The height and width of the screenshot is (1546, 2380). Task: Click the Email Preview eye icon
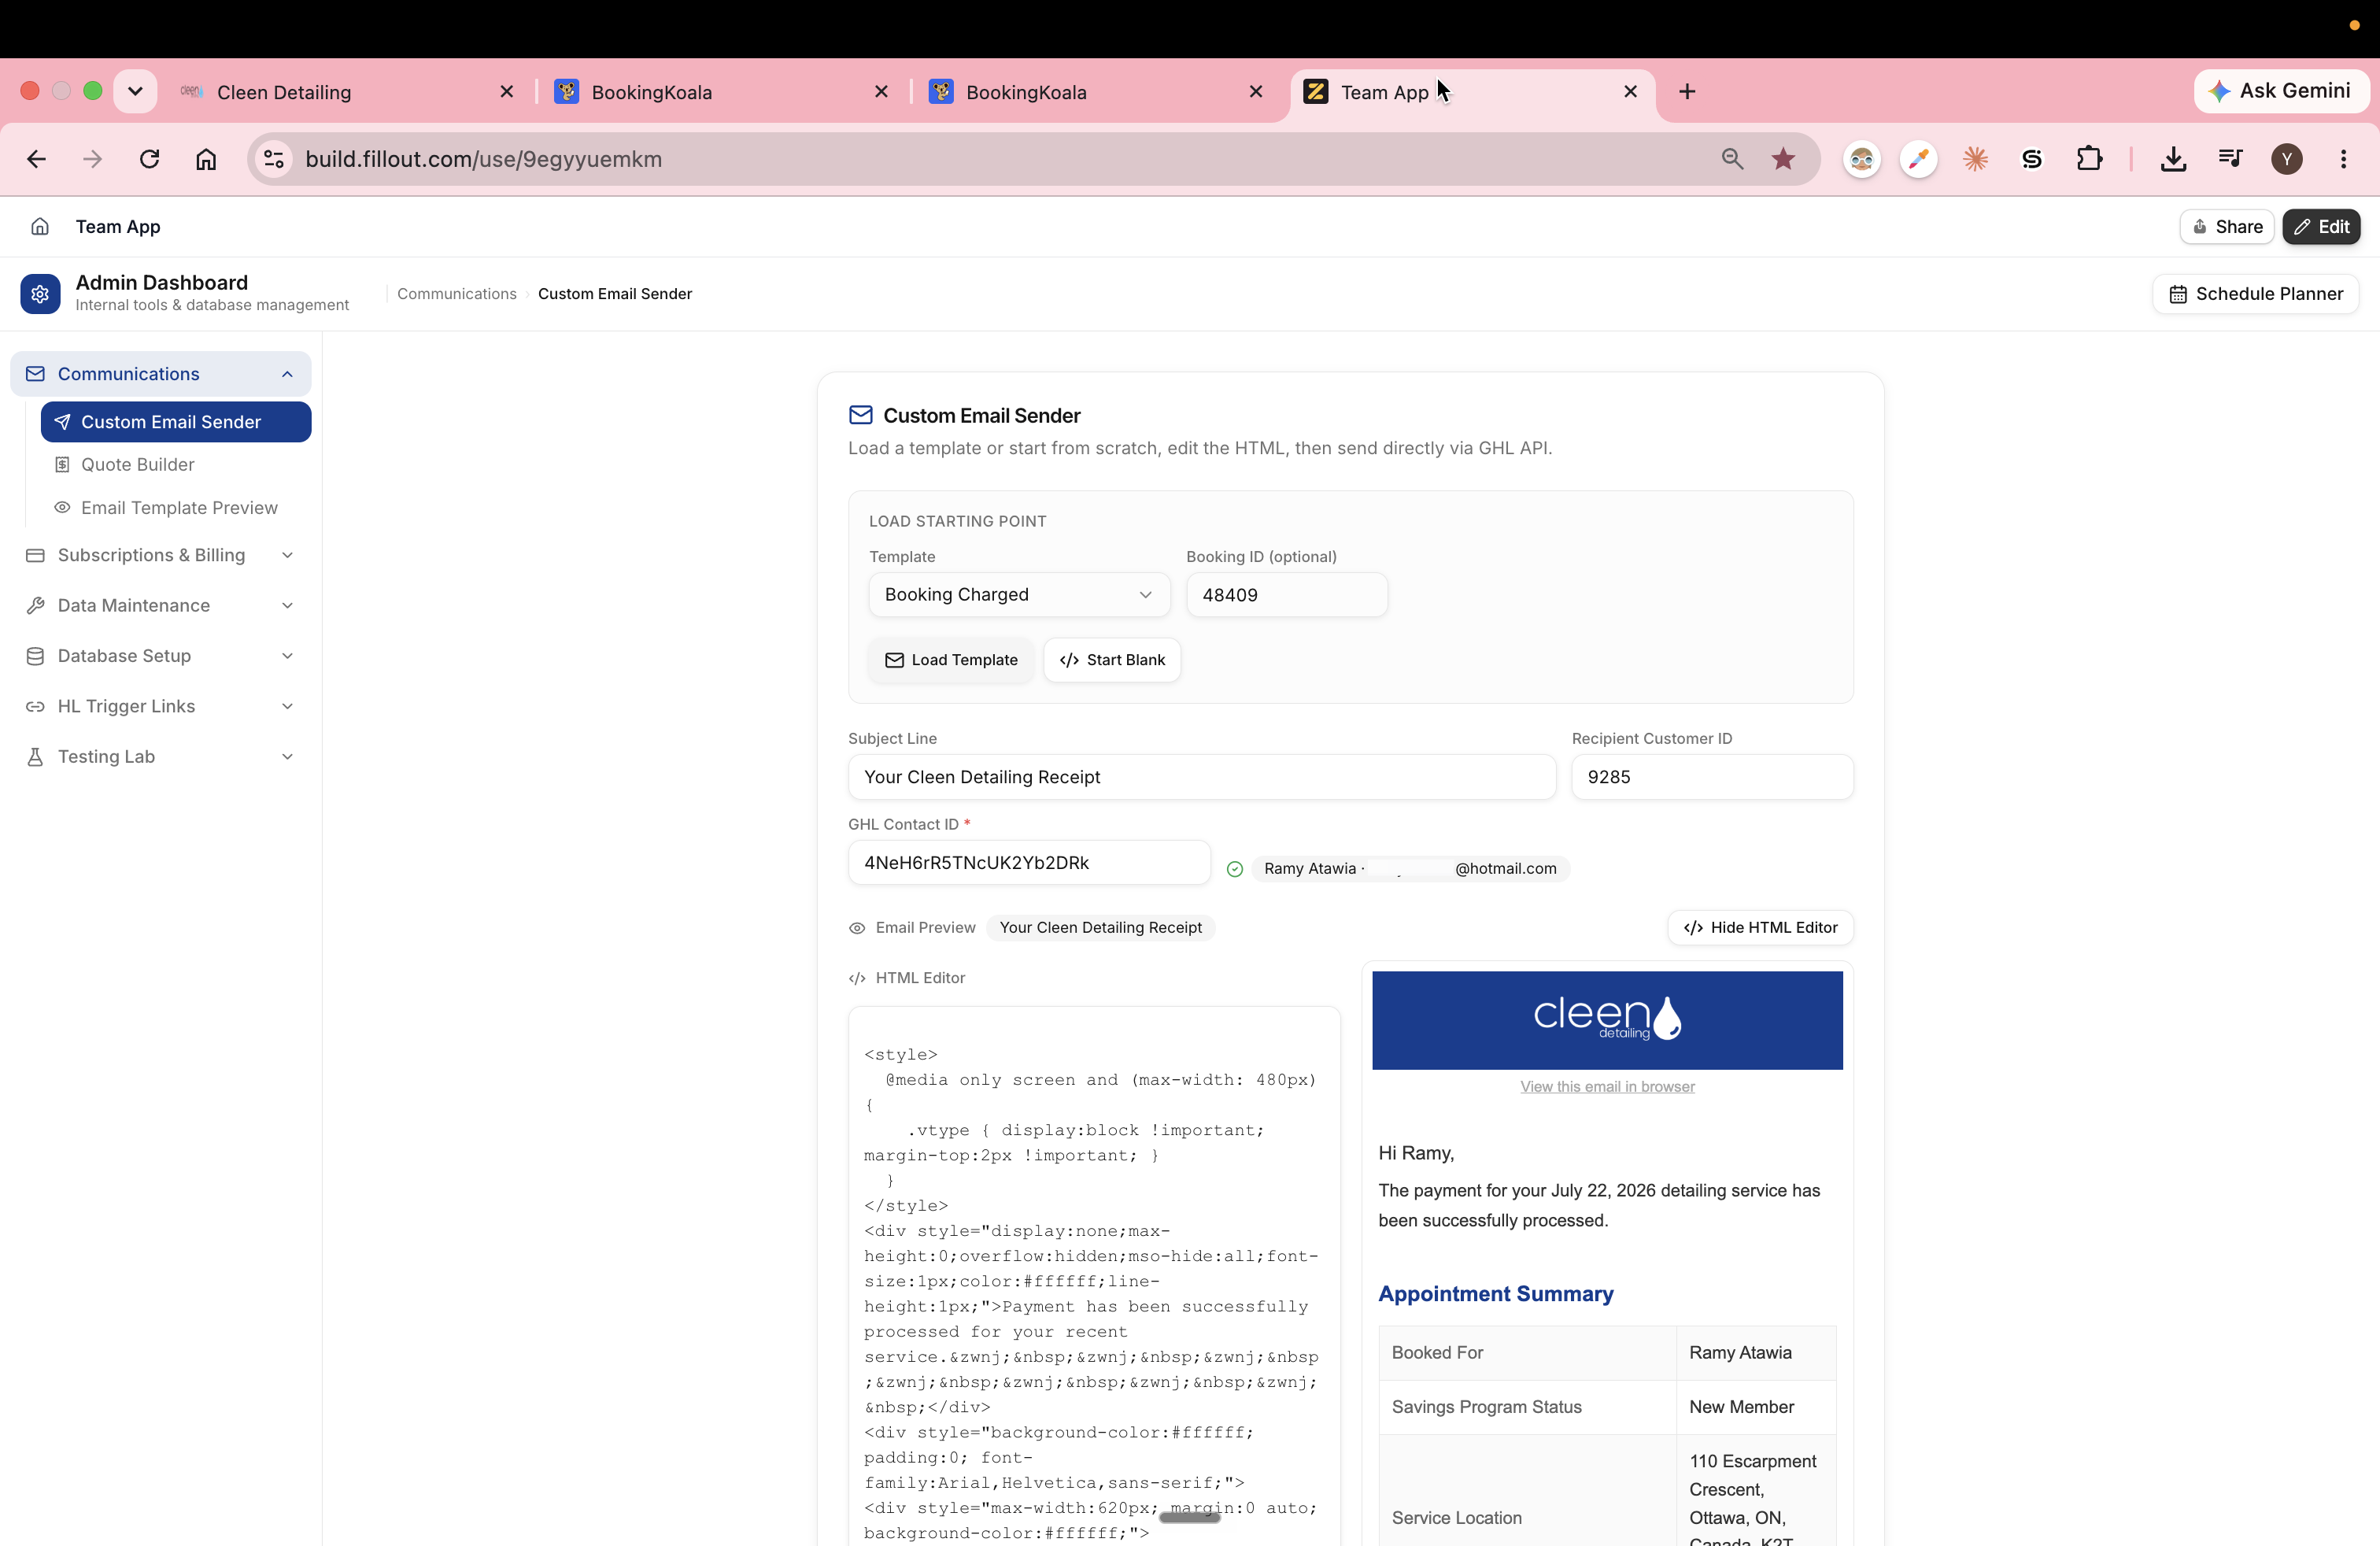(x=857, y=928)
